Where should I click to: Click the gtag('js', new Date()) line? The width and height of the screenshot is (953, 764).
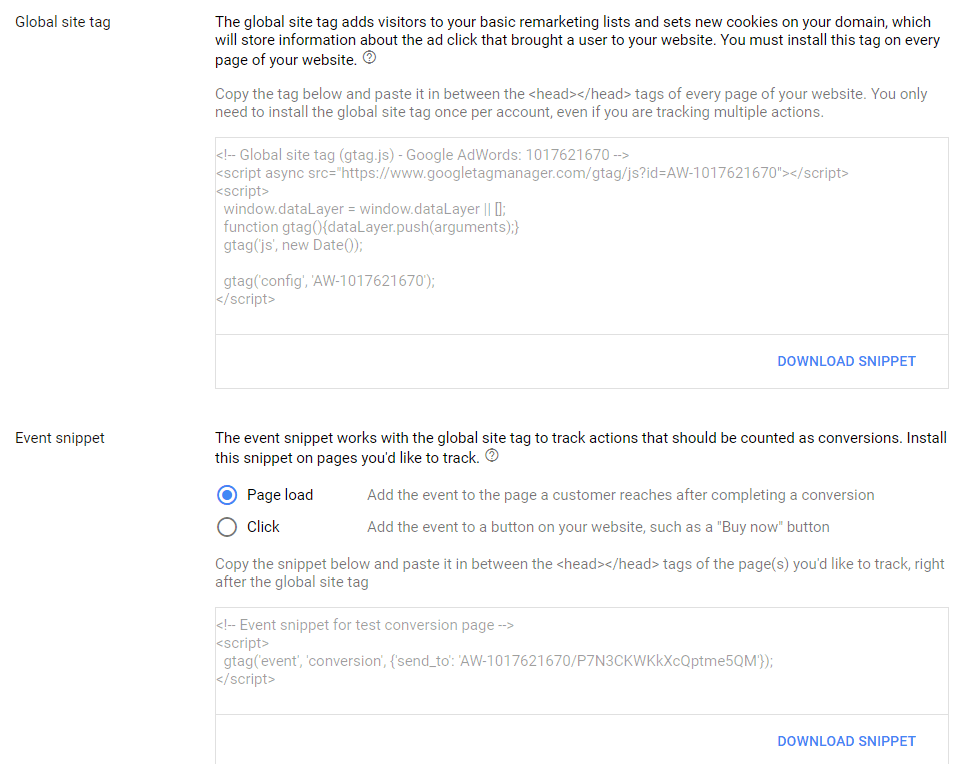293,245
